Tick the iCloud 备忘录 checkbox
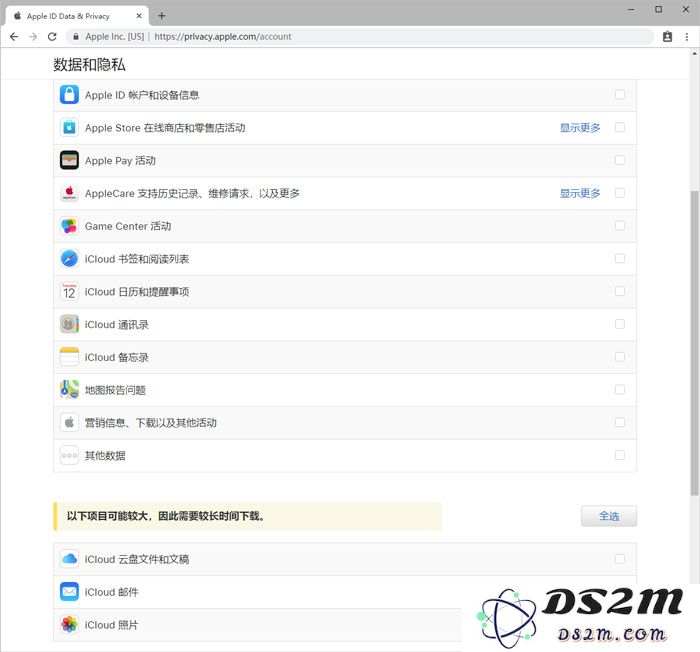Screen dimensions: 700x652 (620, 357)
